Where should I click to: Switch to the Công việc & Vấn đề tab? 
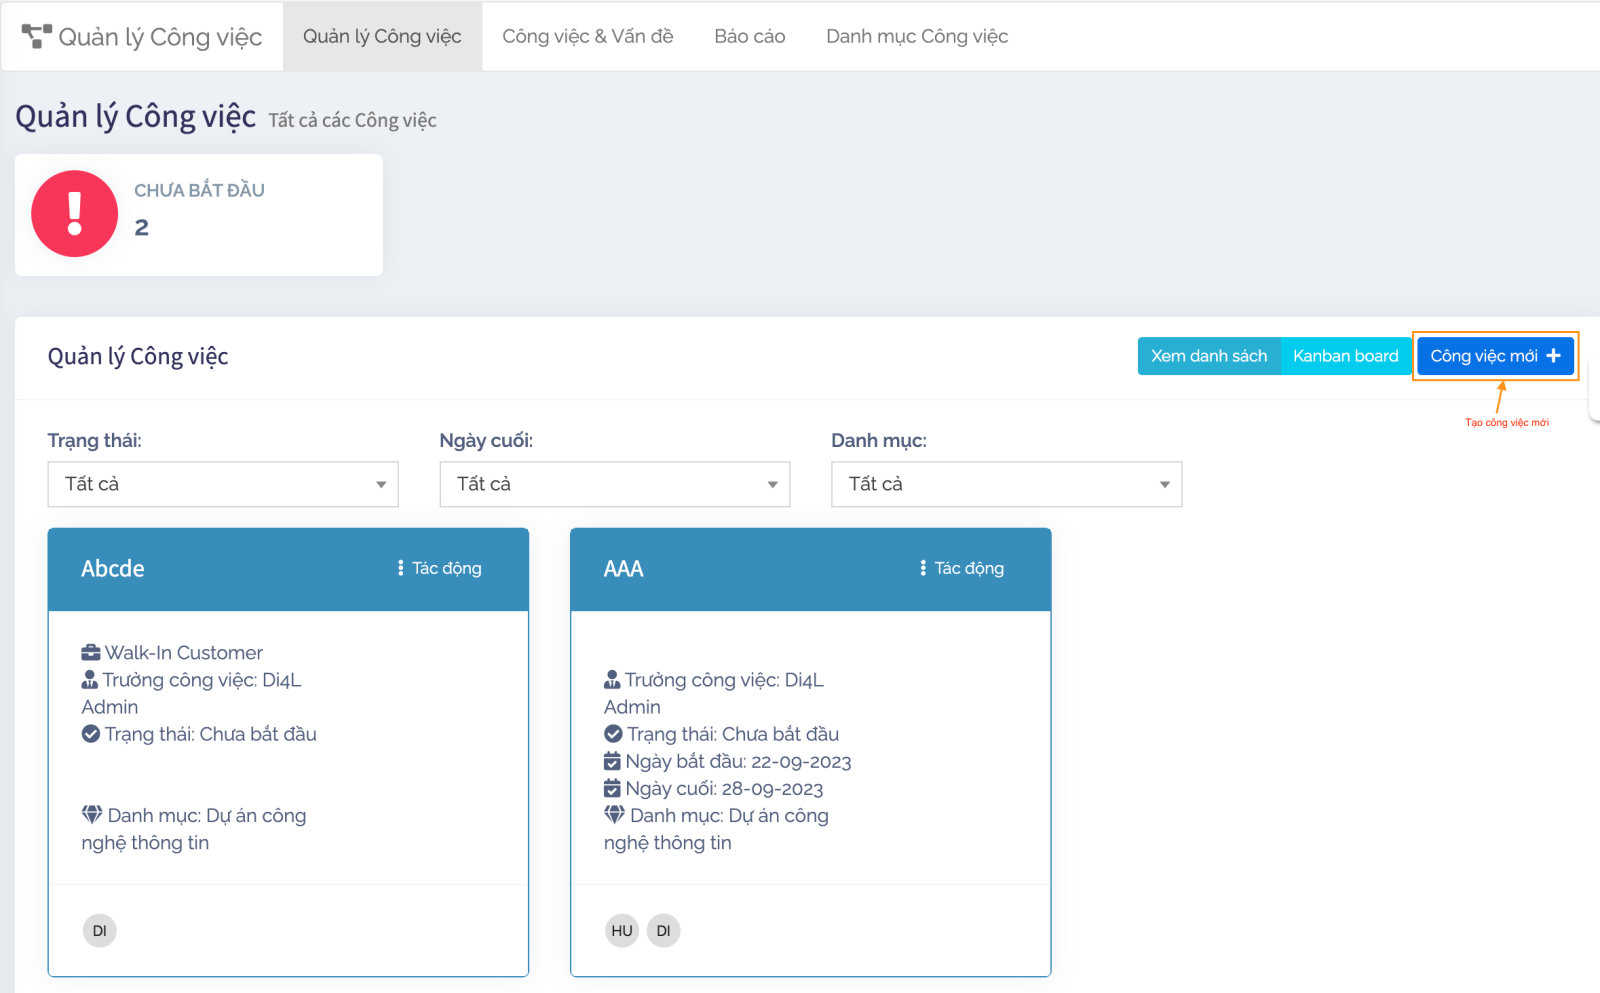[587, 36]
